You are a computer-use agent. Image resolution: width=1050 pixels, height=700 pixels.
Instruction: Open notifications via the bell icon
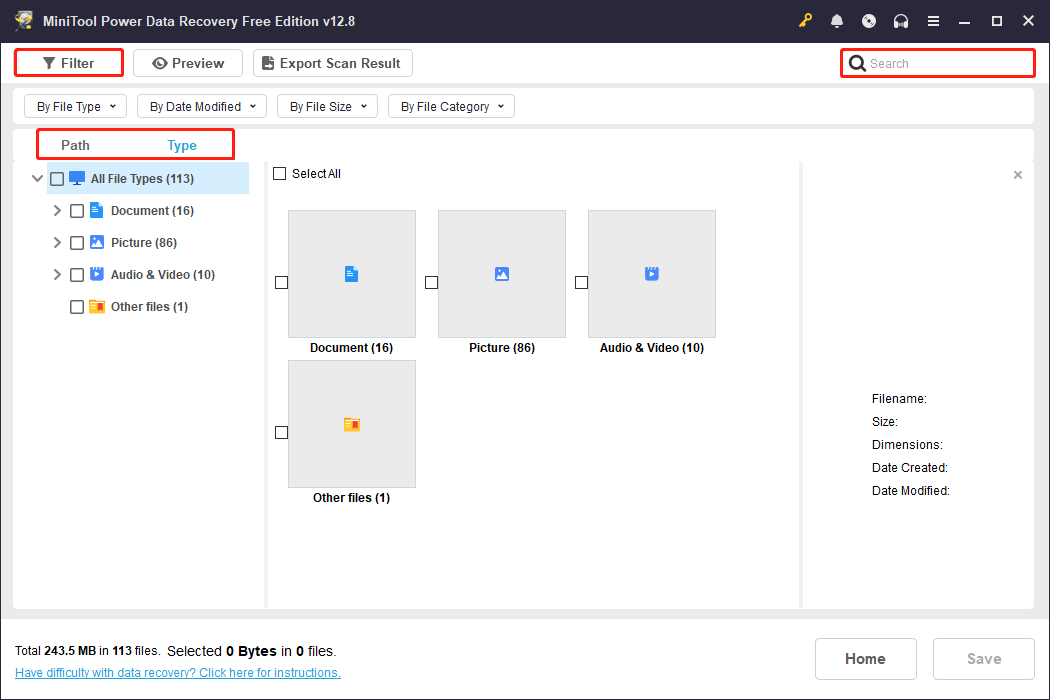[837, 20]
